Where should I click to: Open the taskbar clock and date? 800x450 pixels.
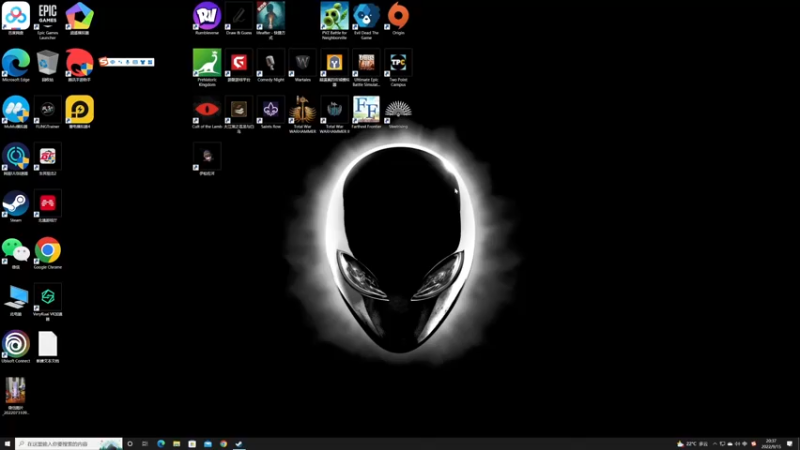pos(771,444)
